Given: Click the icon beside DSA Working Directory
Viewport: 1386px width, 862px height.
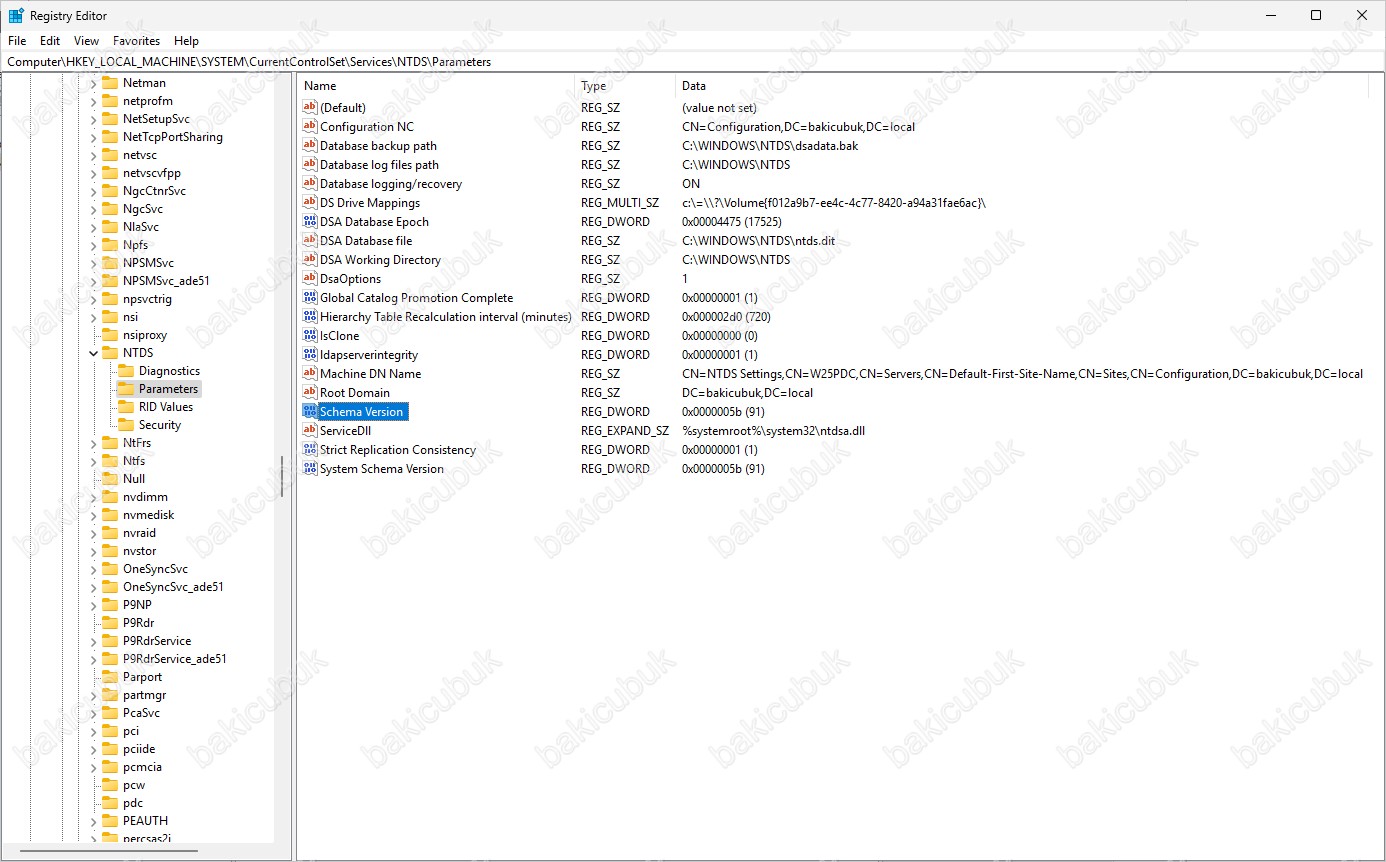Looking at the screenshot, I should pos(310,260).
